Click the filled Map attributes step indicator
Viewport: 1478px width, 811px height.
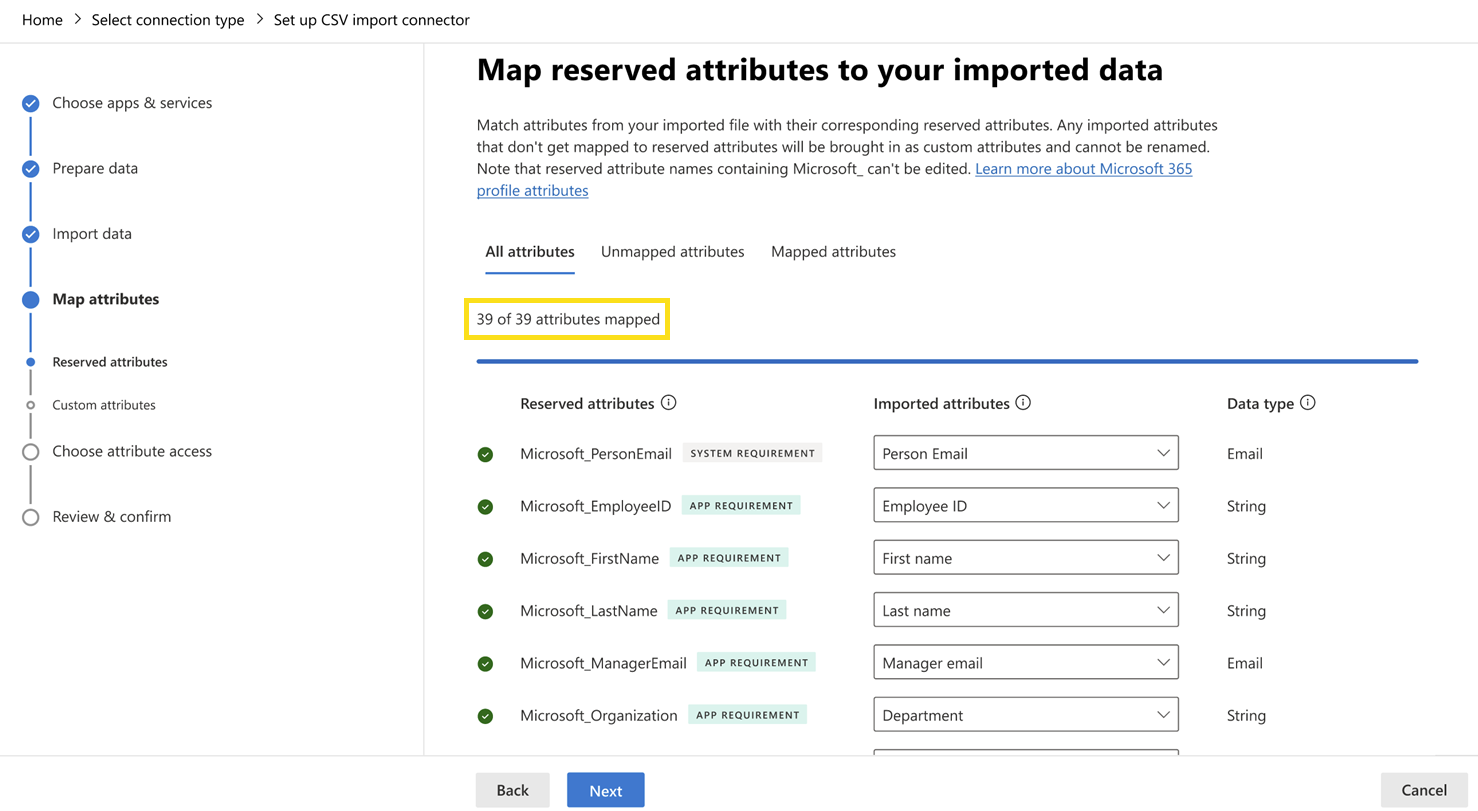coord(30,298)
